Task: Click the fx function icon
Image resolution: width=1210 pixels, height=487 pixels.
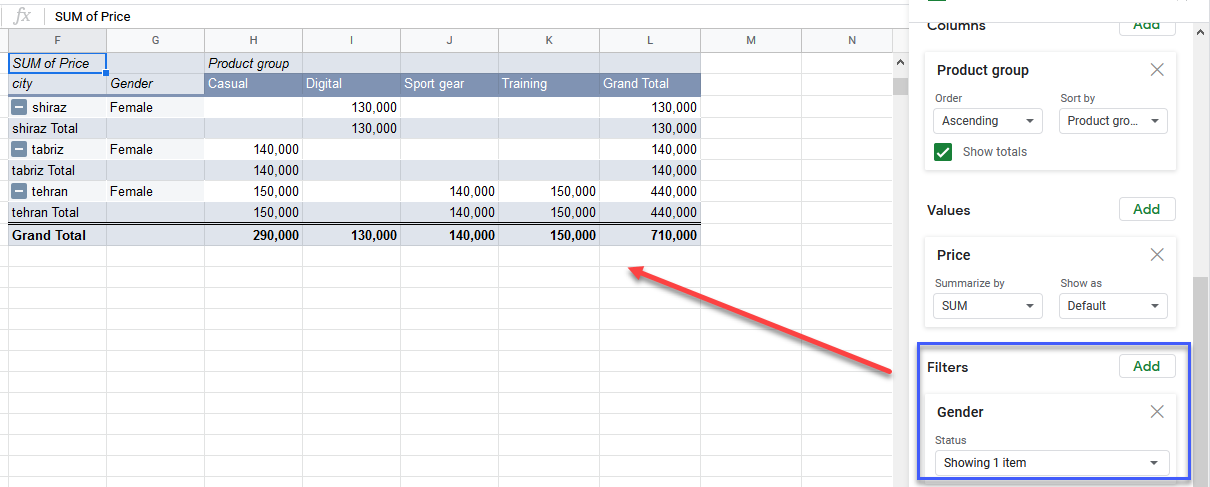Action: click(x=22, y=16)
